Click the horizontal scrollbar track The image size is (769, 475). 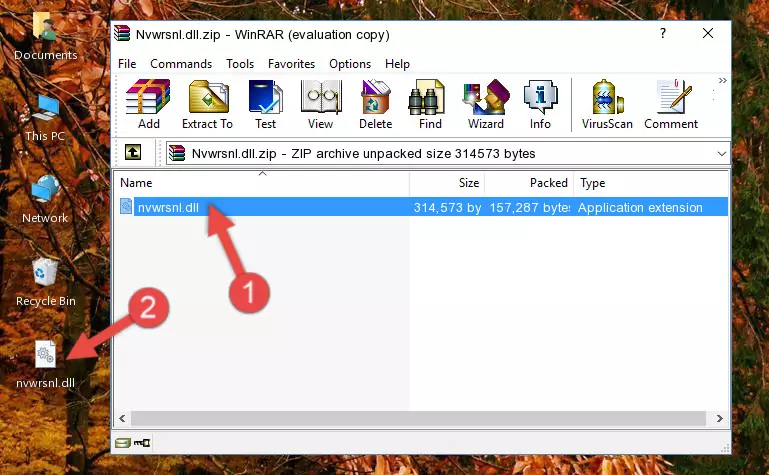click(418, 418)
